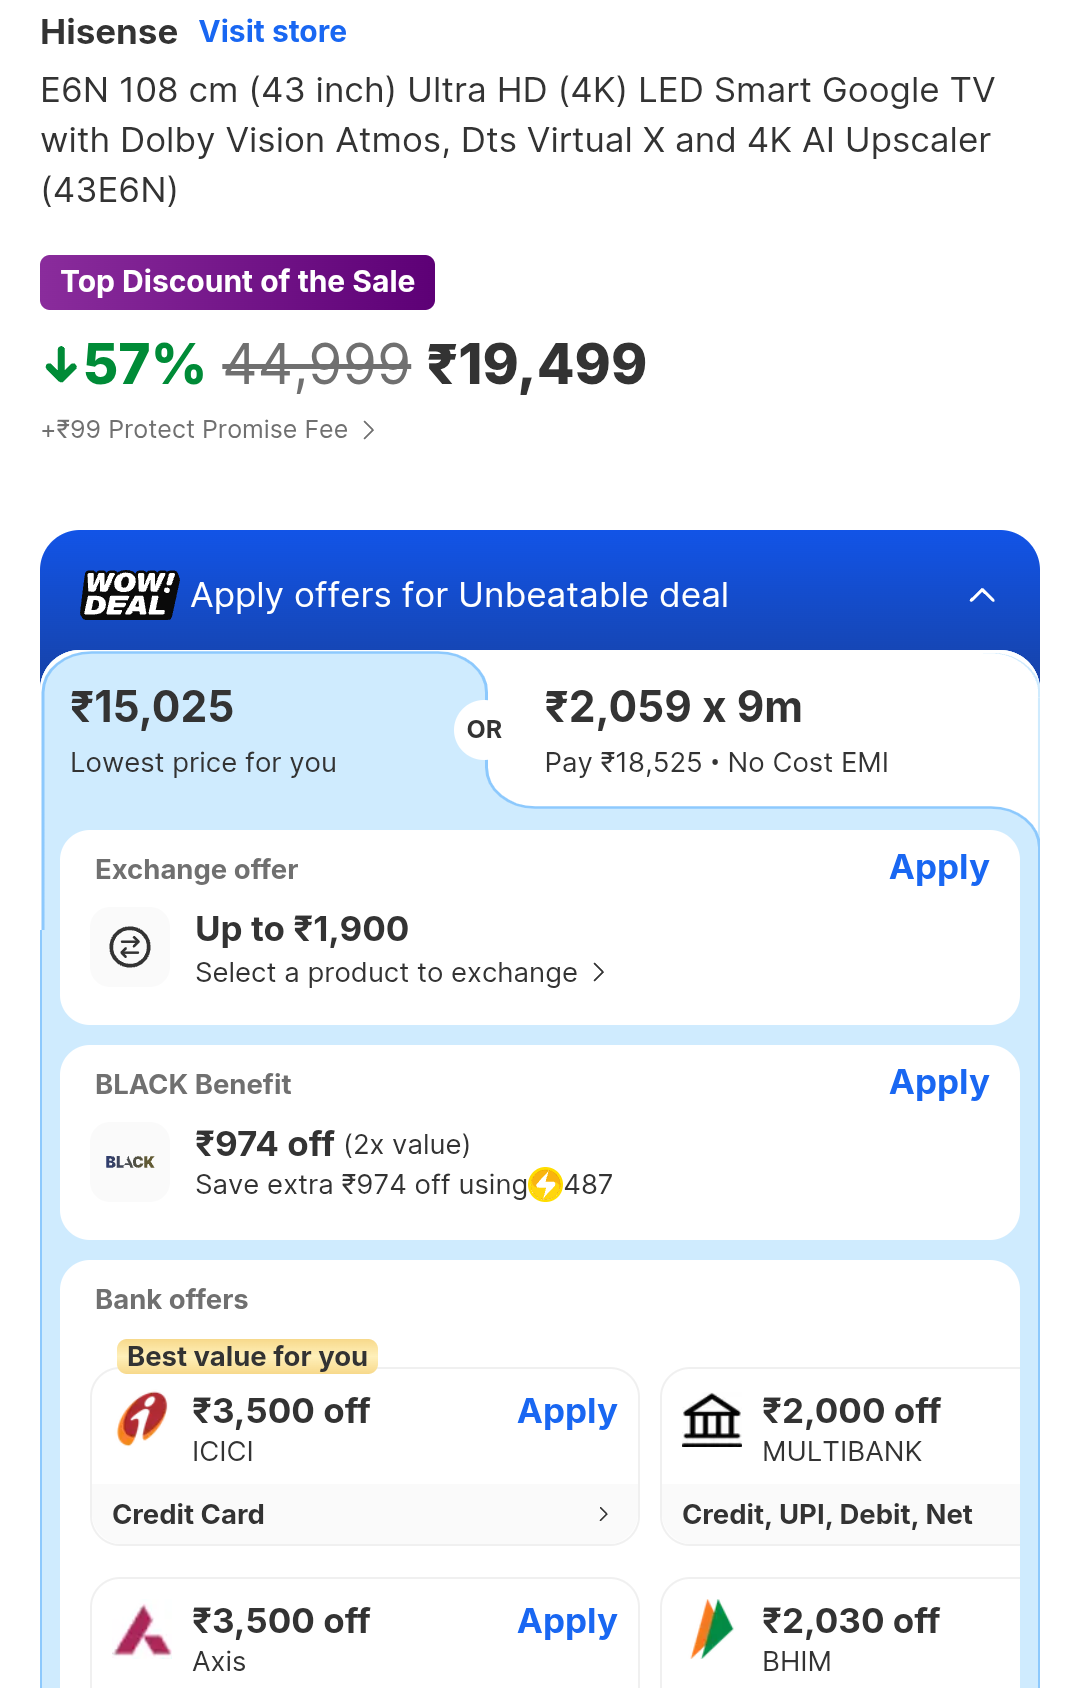
Task: Click the WOW! DEAL badge icon
Action: click(x=127, y=594)
